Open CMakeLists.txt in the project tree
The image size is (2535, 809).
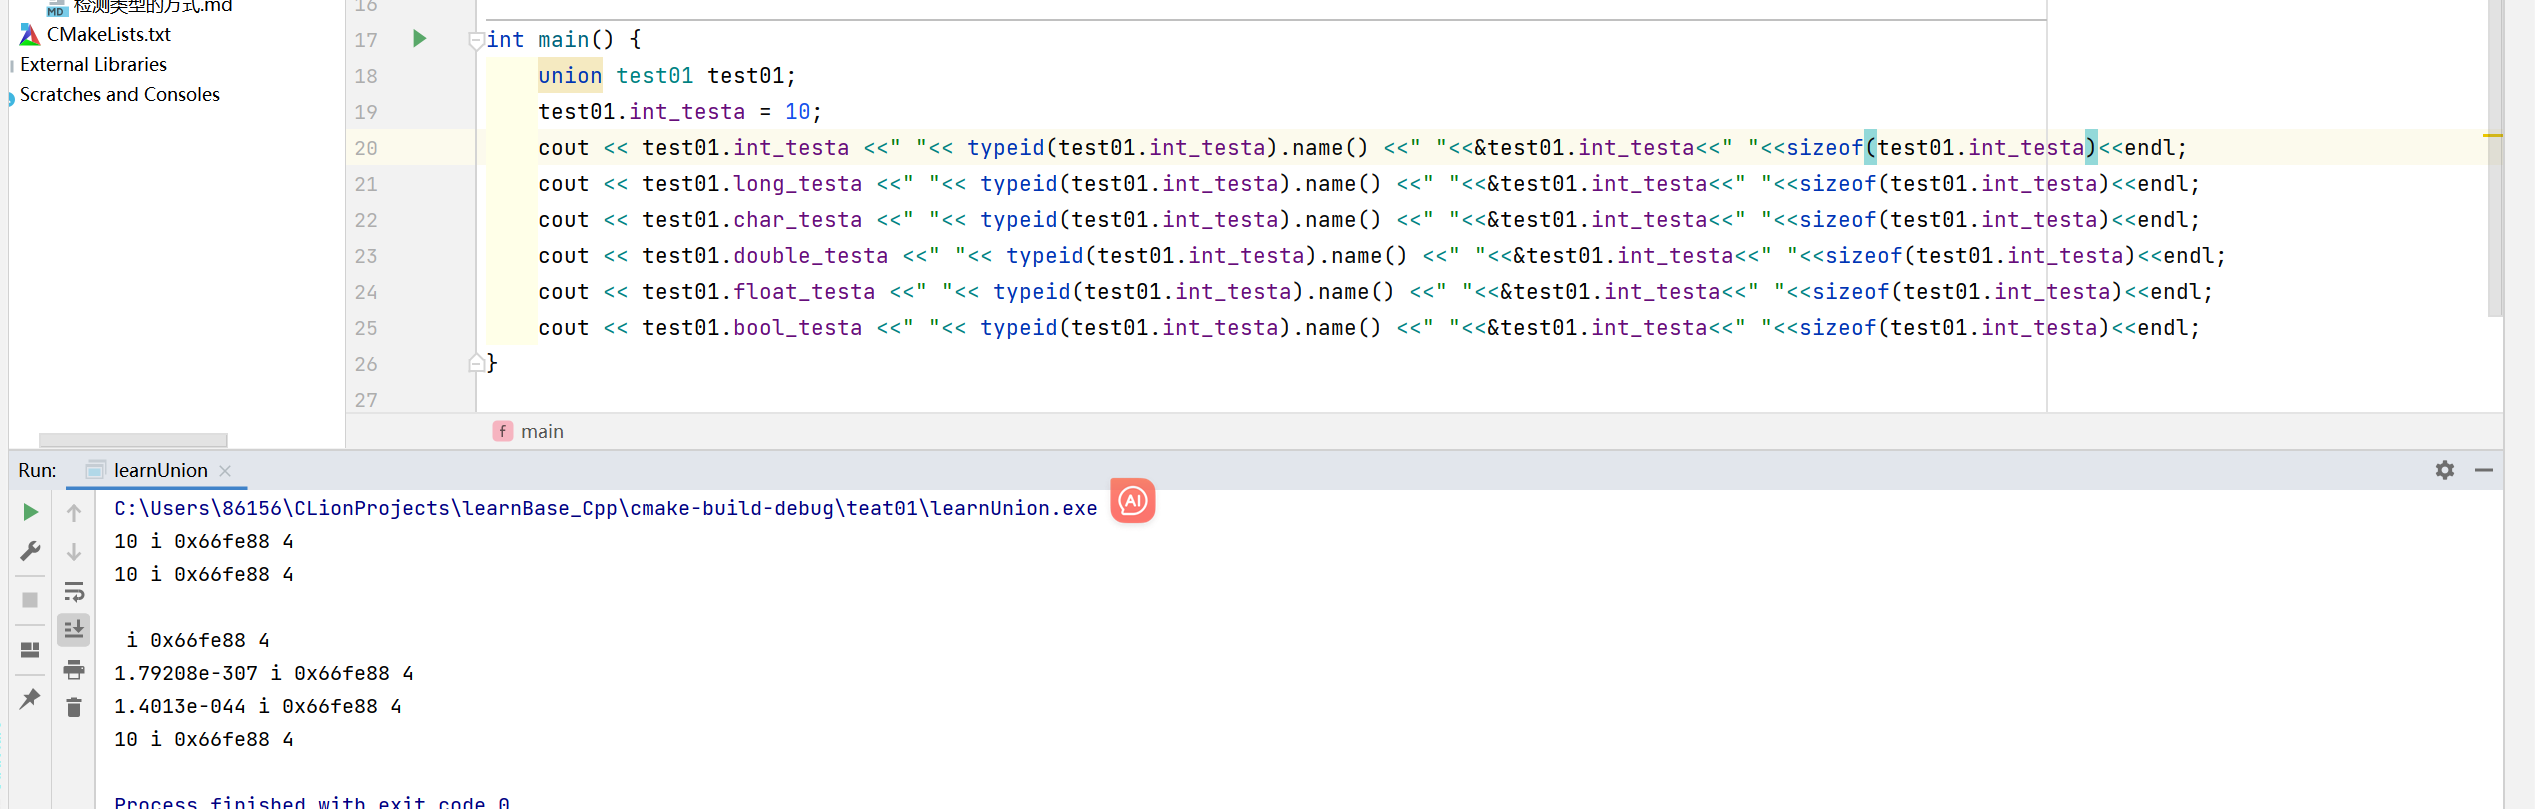tap(108, 34)
